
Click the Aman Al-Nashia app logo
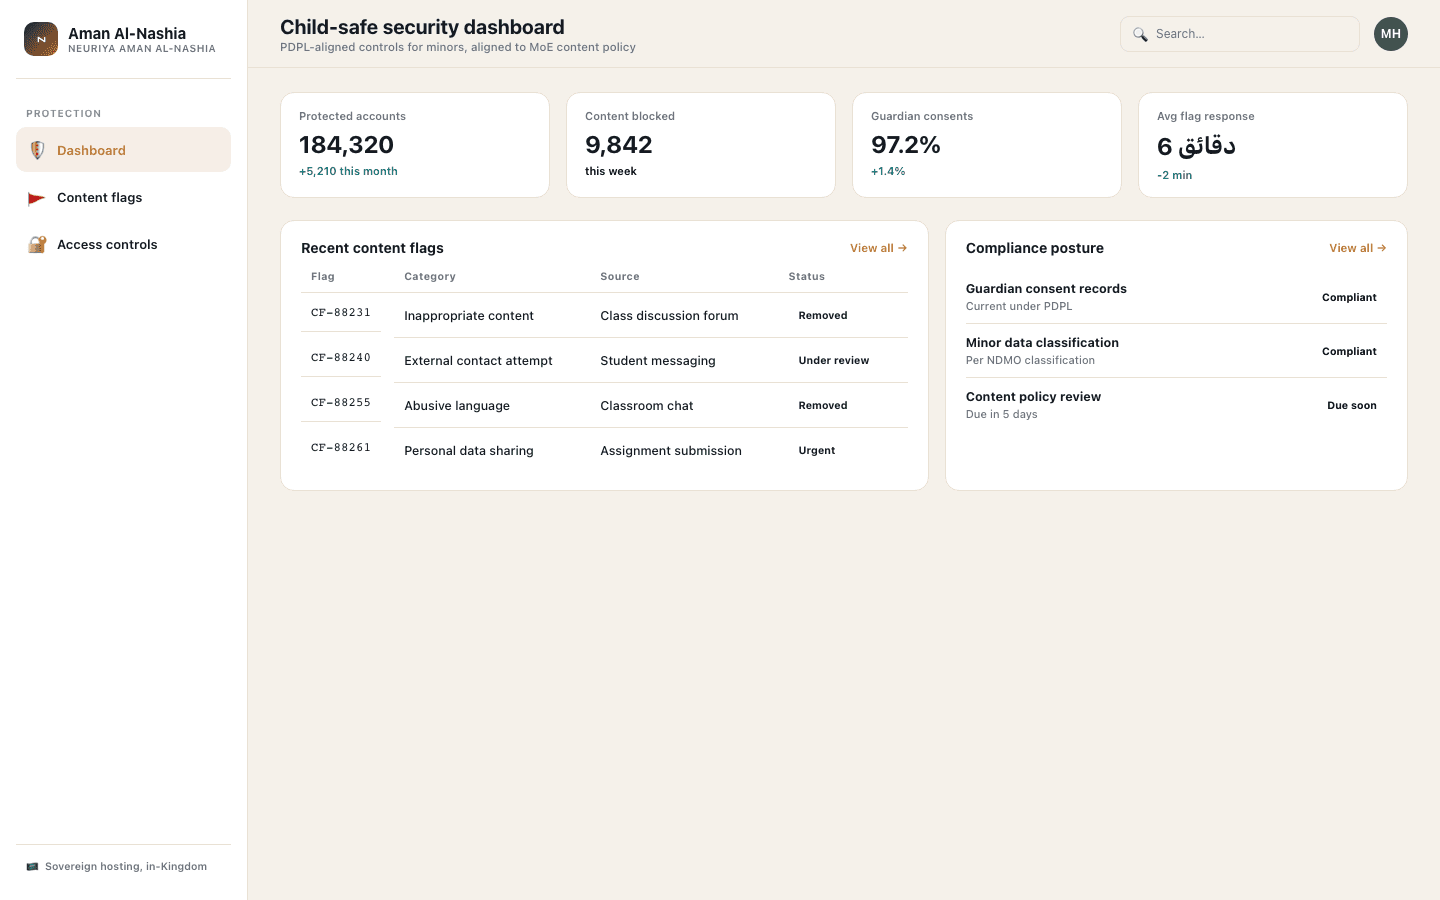tap(41, 39)
